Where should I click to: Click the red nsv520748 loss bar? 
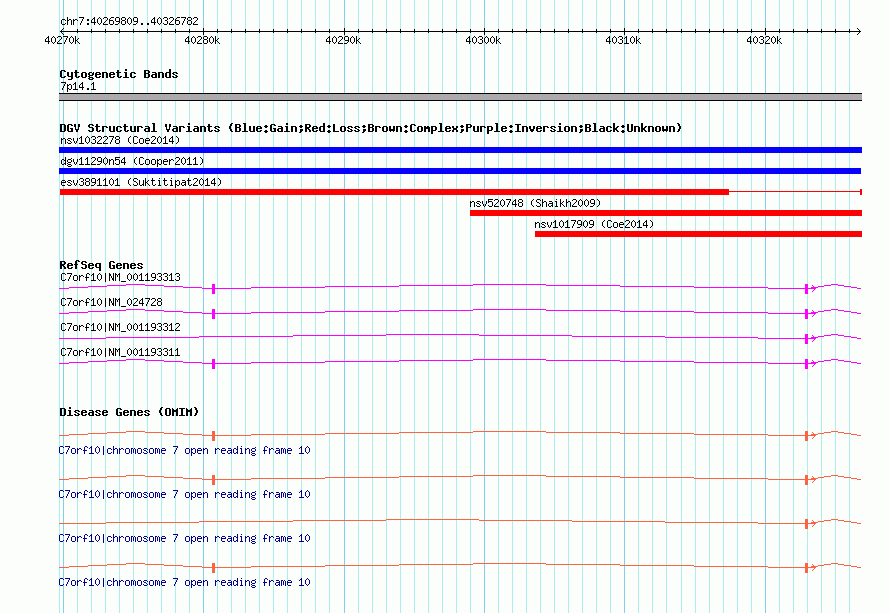click(x=666, y=213)
